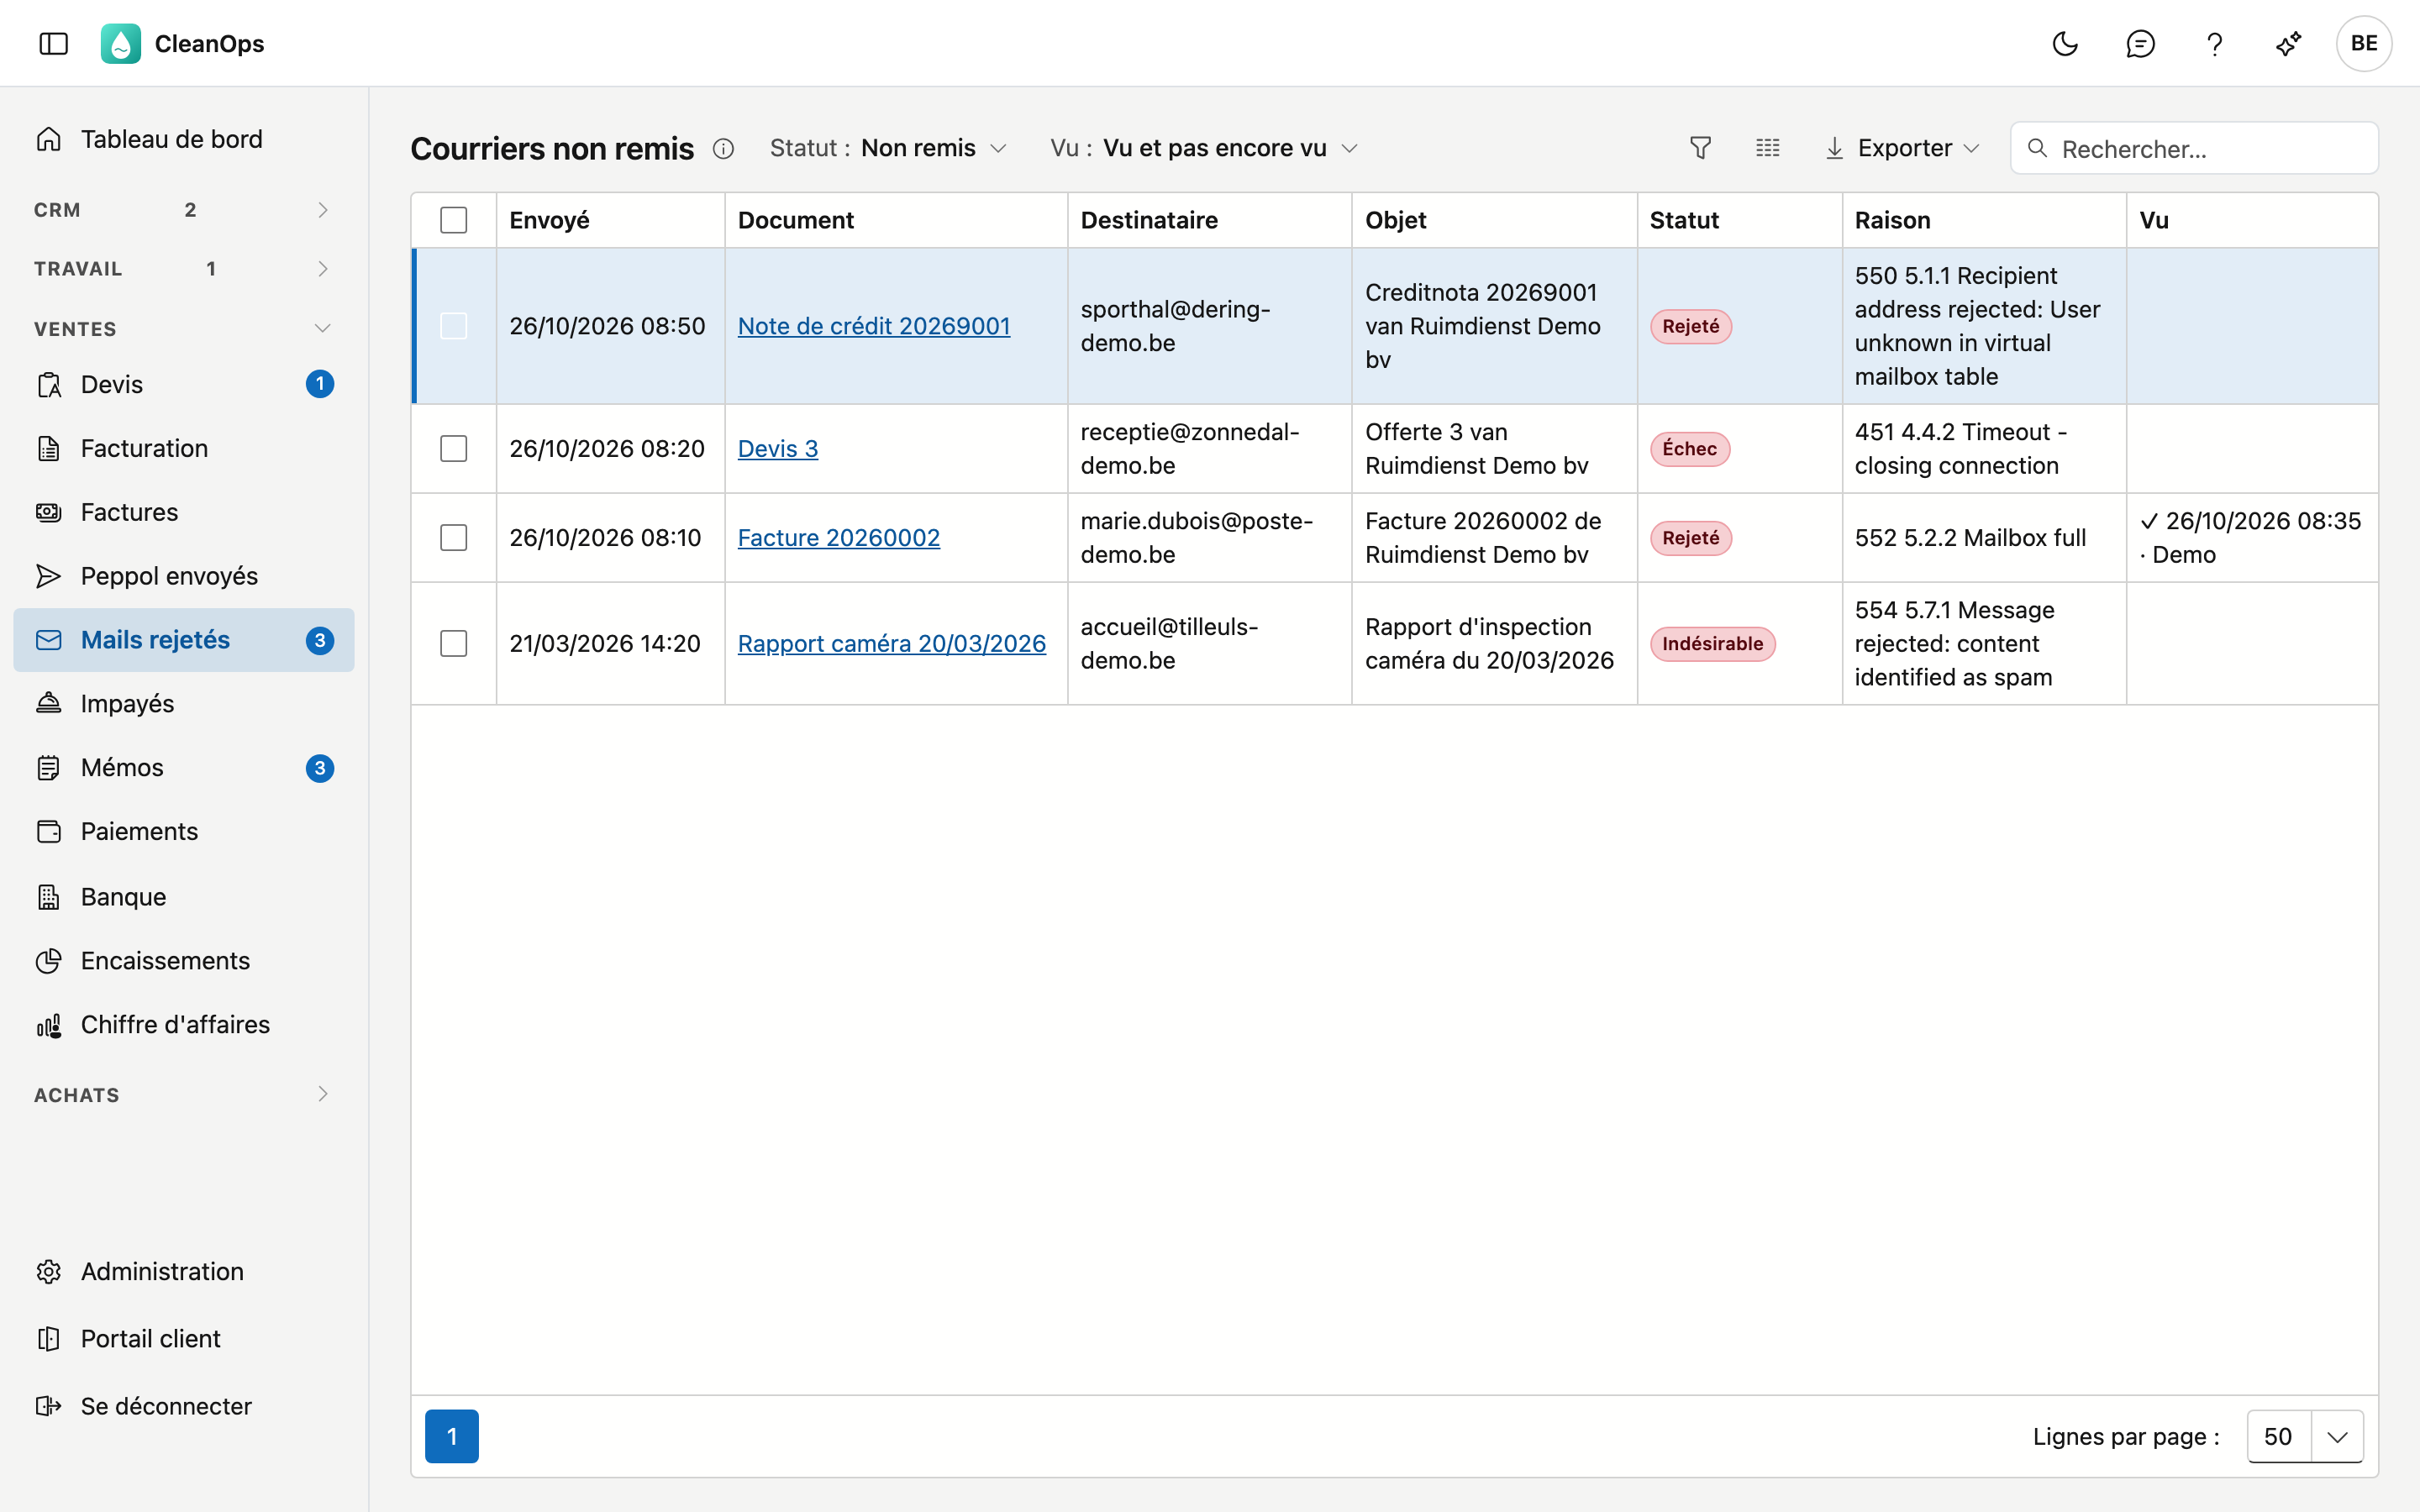Click the CleanOps logo
The width and height of the screenshot is (2420, 1512).
[121, 43]
